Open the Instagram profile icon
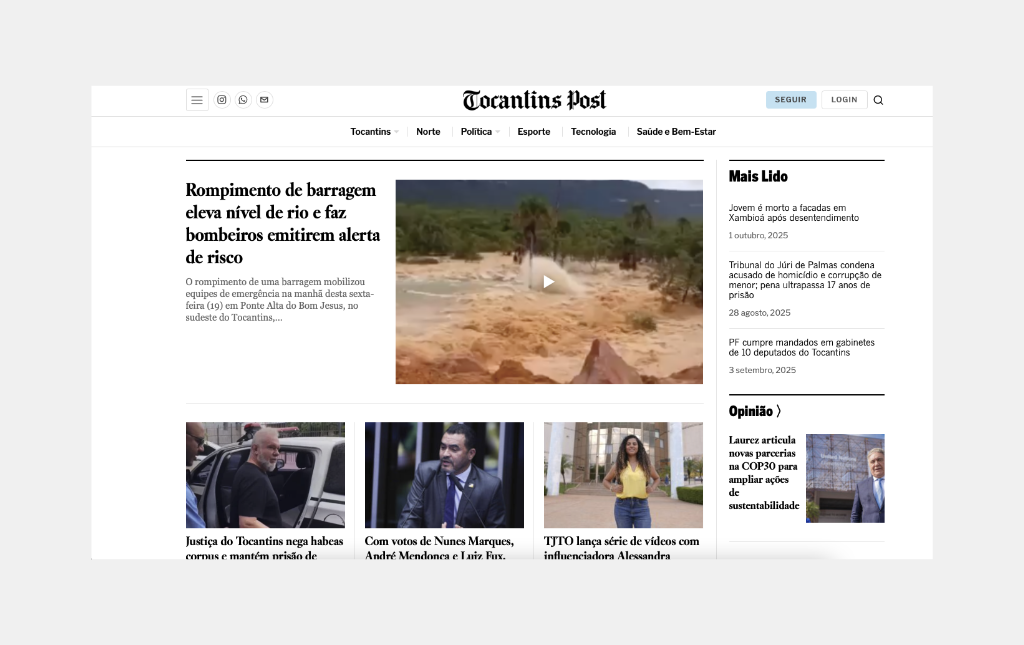This screenshot has height=645, width=1024. point(222,100)
